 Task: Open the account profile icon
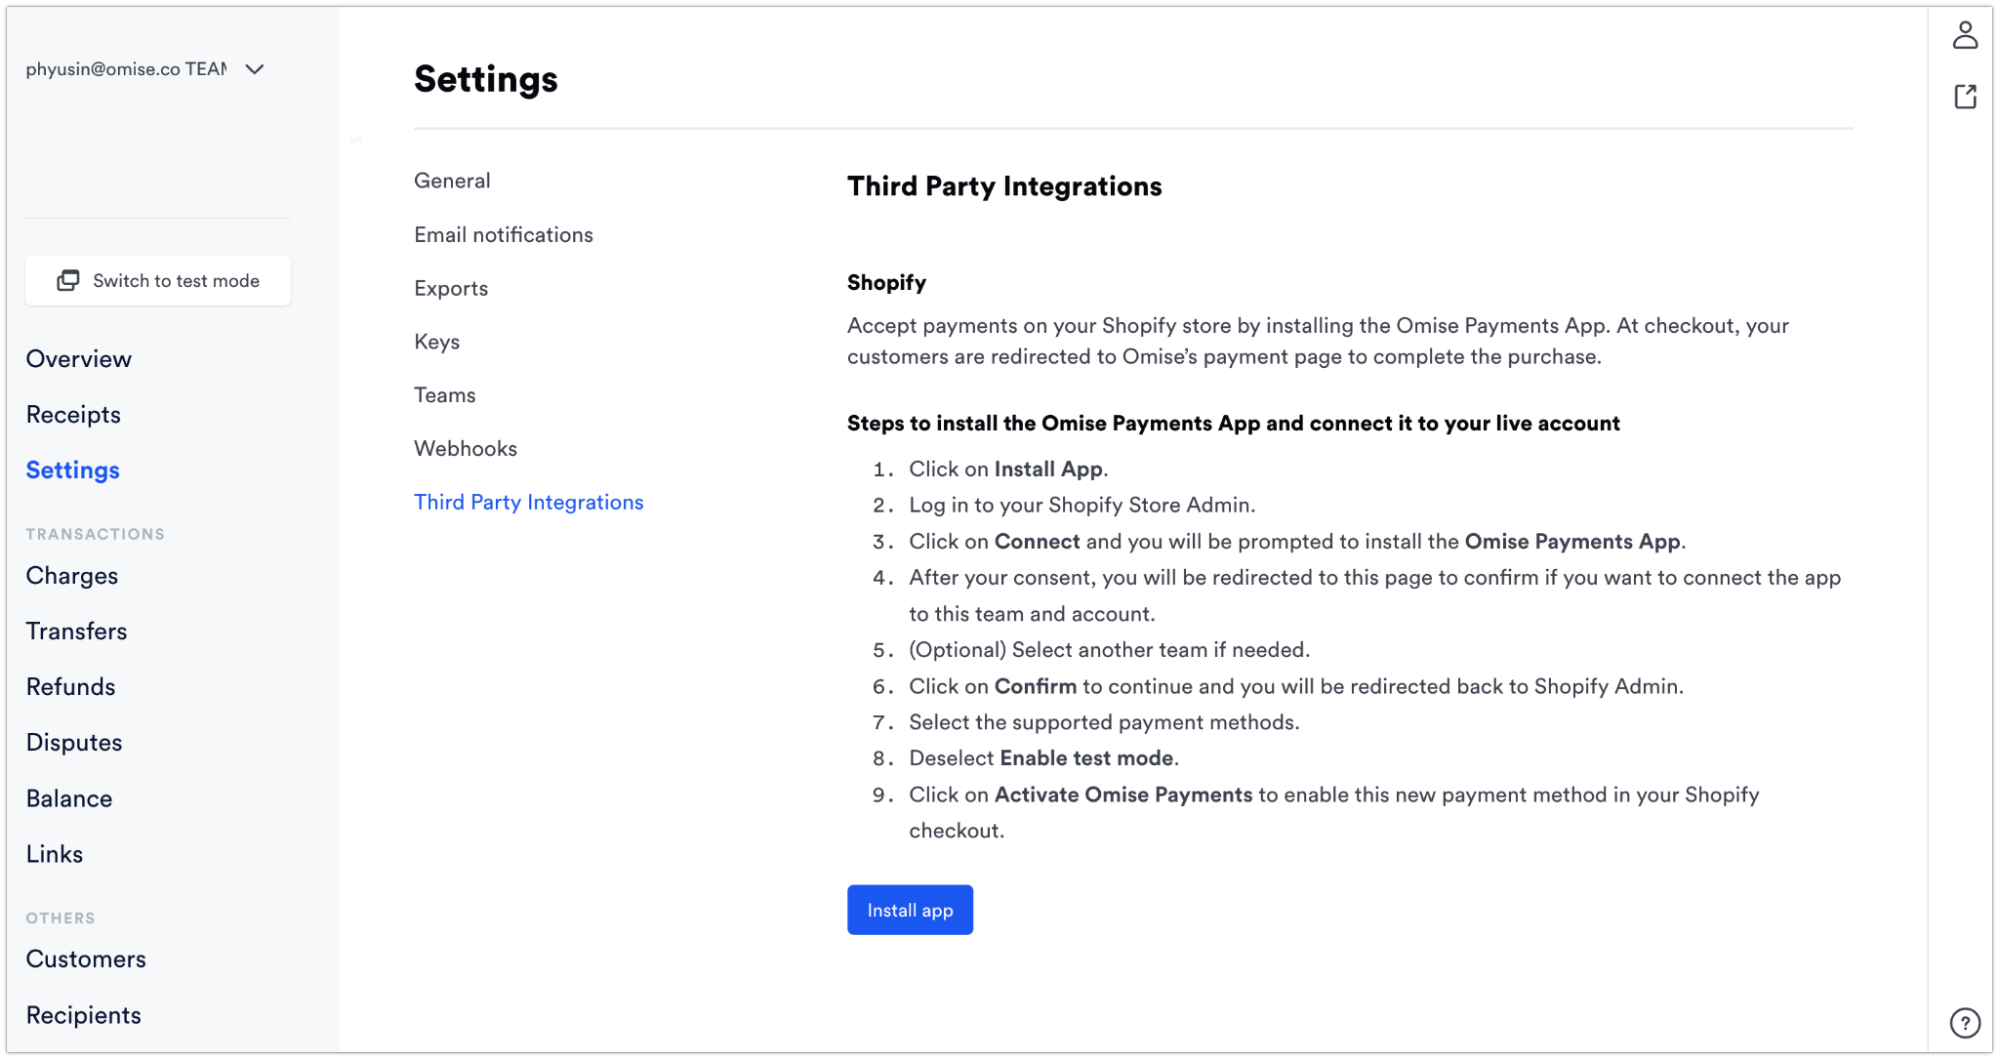[1966, 36]
